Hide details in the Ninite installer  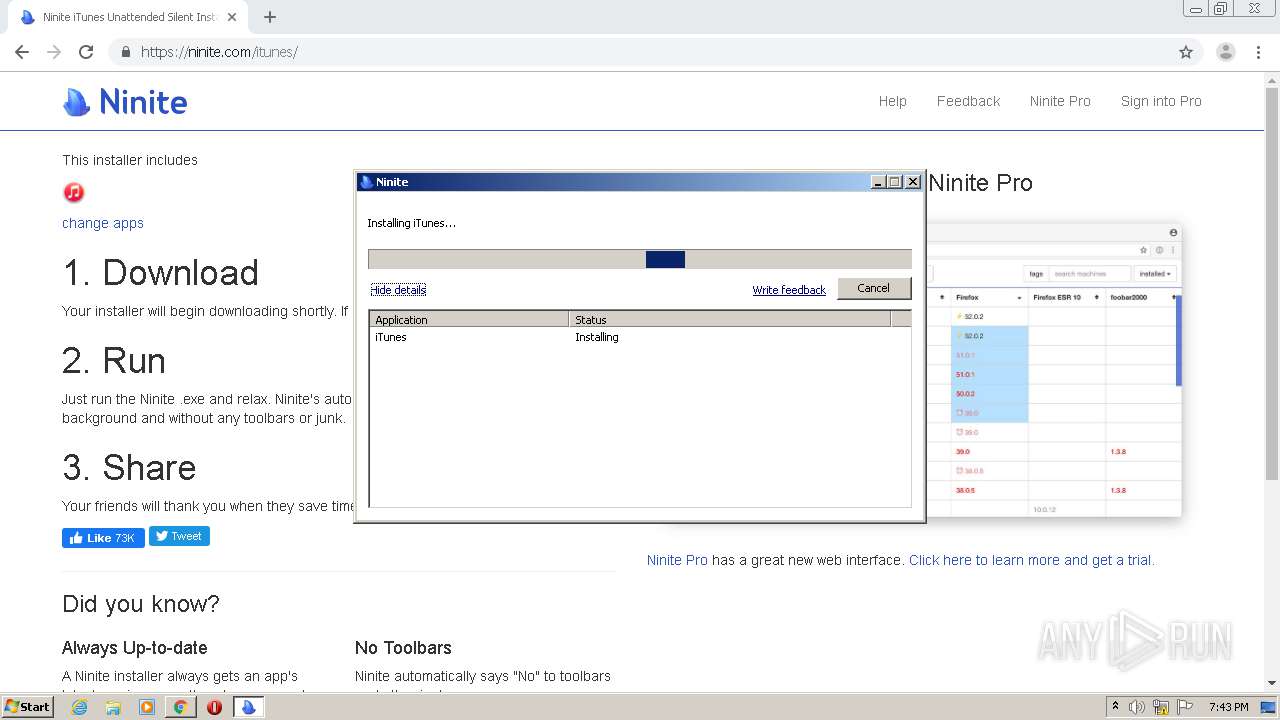tap(398, 290)
